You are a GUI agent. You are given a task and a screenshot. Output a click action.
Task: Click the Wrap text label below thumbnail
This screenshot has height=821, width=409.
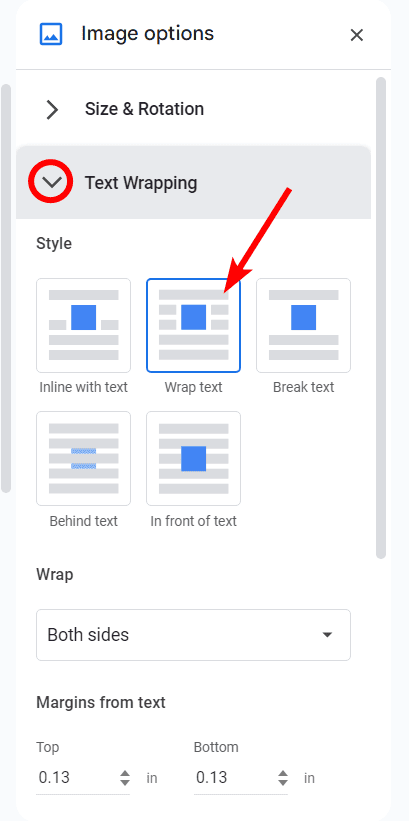[x=193, y=387]
